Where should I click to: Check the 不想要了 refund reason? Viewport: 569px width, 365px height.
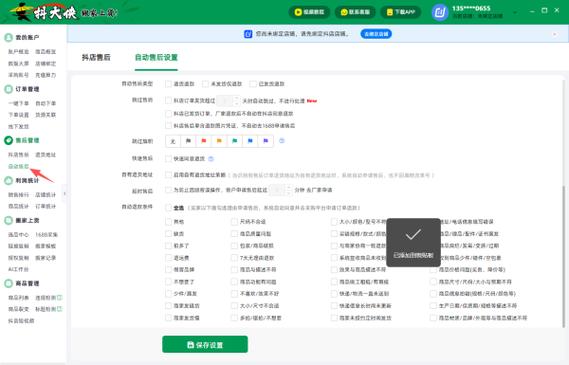[x=168, y=282]
